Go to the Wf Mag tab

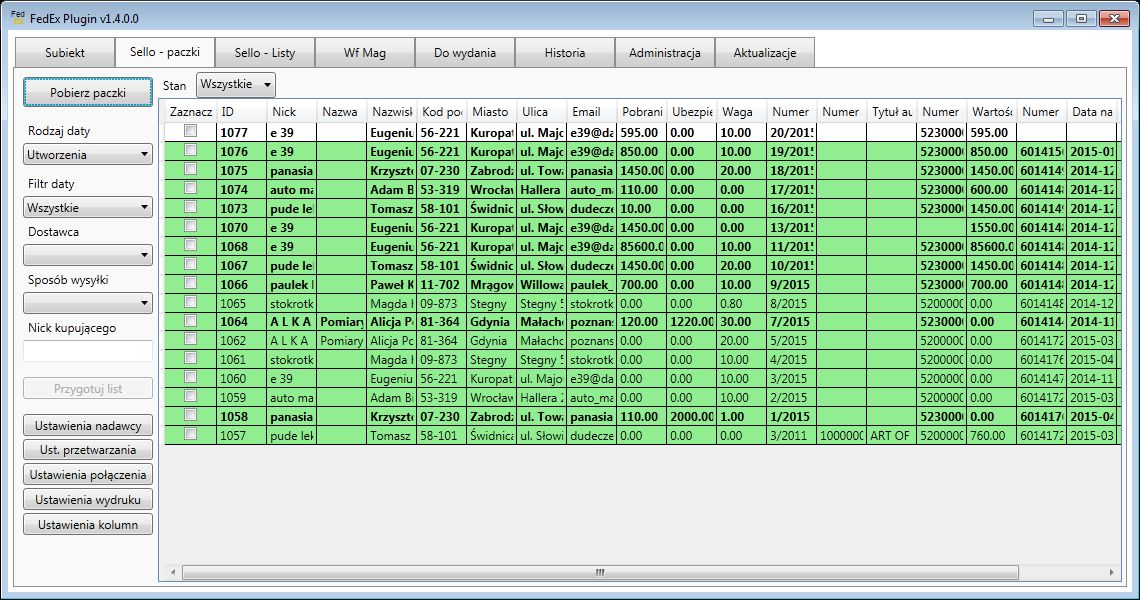(x=365, y=52)
